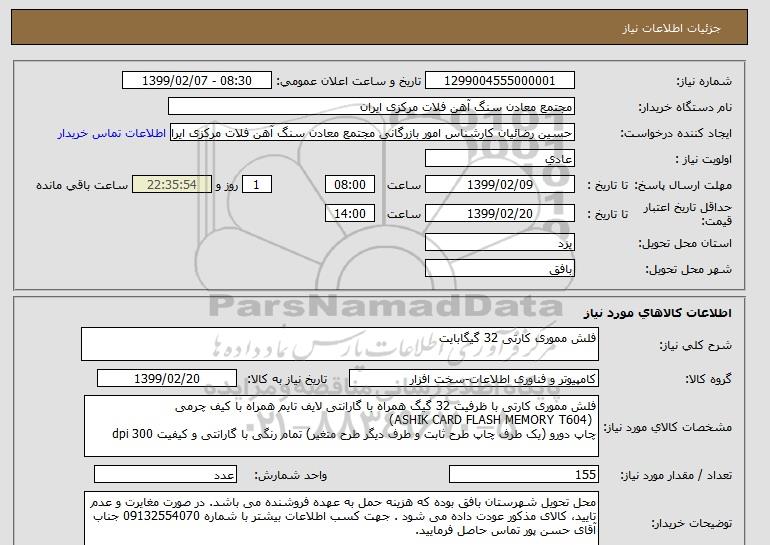The image size is (770, 545).
Task: Click response deadline date 1399/02/09
Action: 499,185
